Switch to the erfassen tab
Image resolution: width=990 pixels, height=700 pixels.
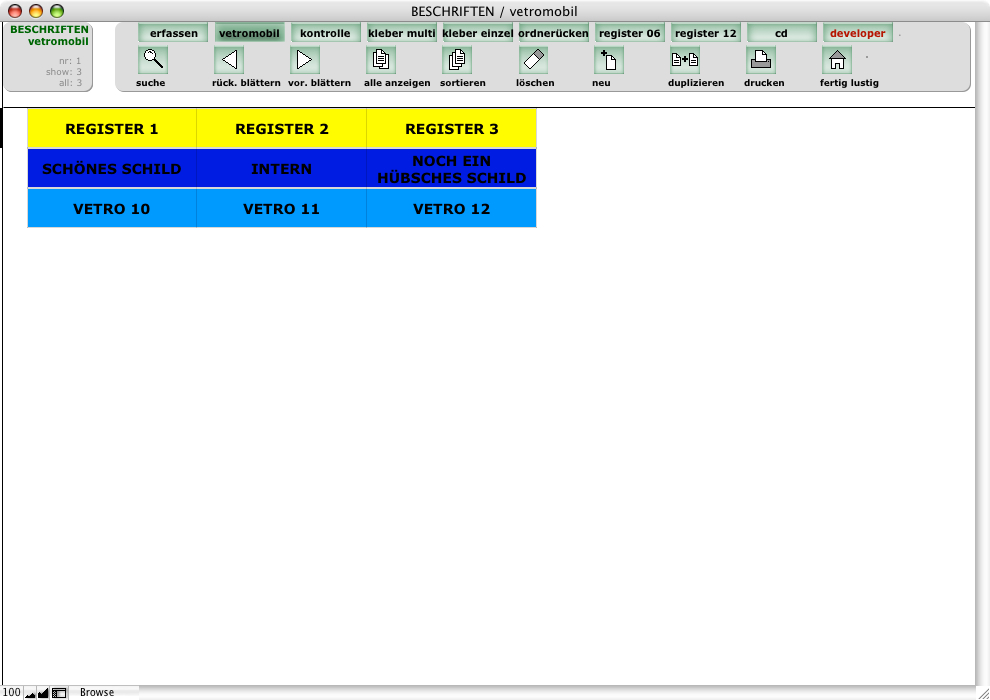point(173,33)
